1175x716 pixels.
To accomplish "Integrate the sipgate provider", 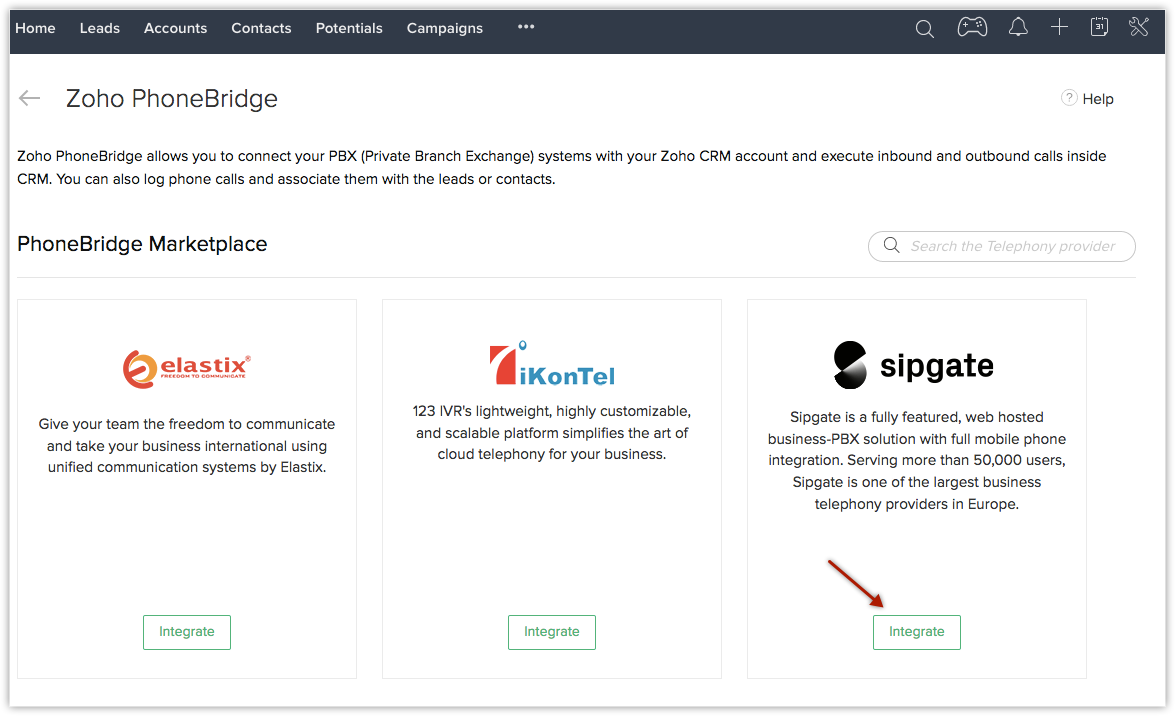I will coord(916,632).
